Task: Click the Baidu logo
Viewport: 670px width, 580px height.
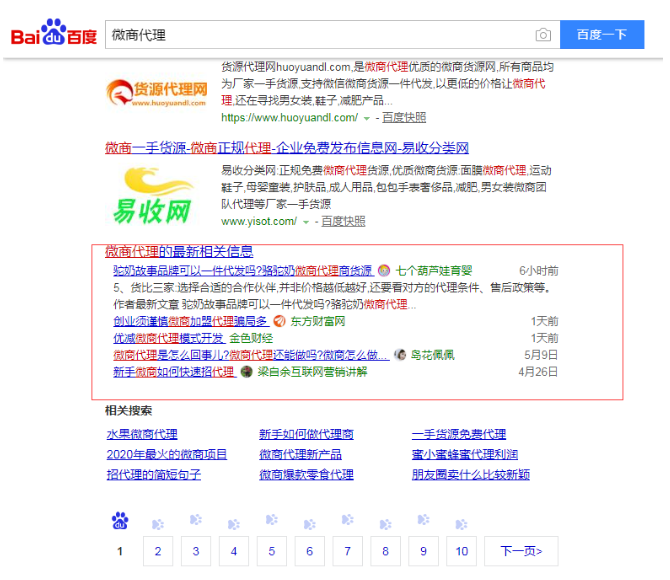Action: coord(54,32)
